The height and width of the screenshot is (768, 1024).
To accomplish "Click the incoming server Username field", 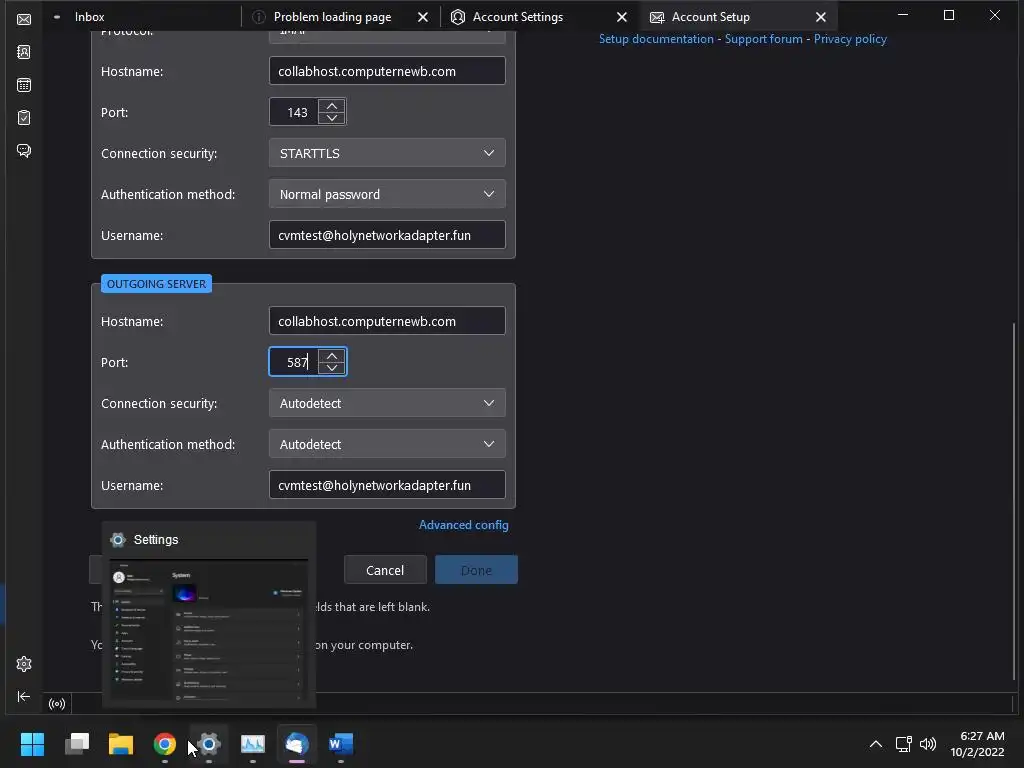I will coord(387,234).
